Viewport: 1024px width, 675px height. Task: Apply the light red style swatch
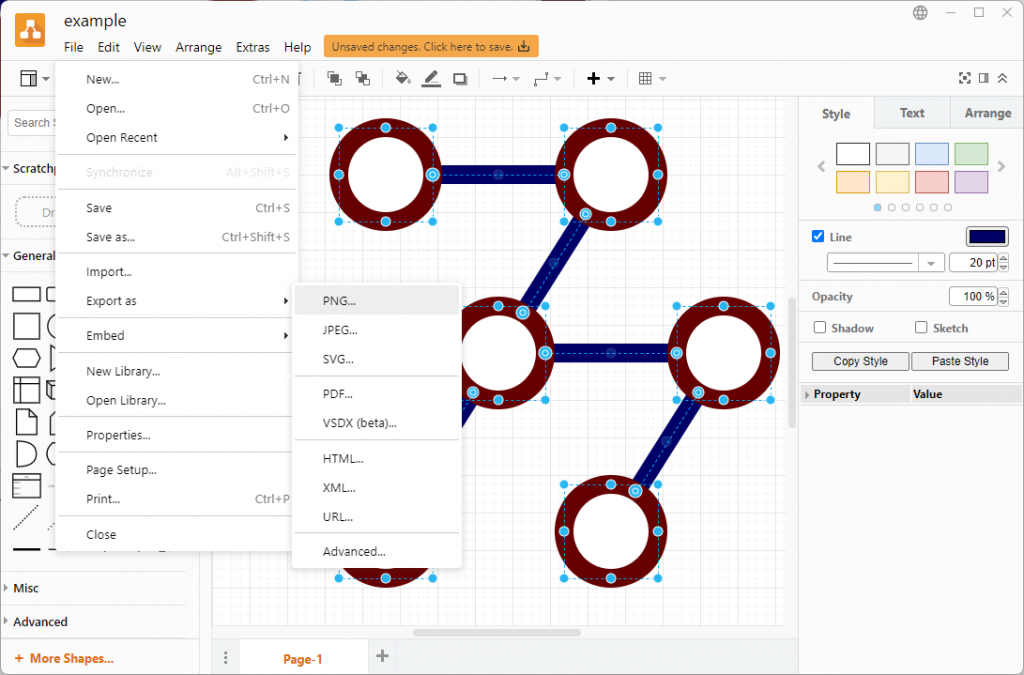(x=931, y=182)
